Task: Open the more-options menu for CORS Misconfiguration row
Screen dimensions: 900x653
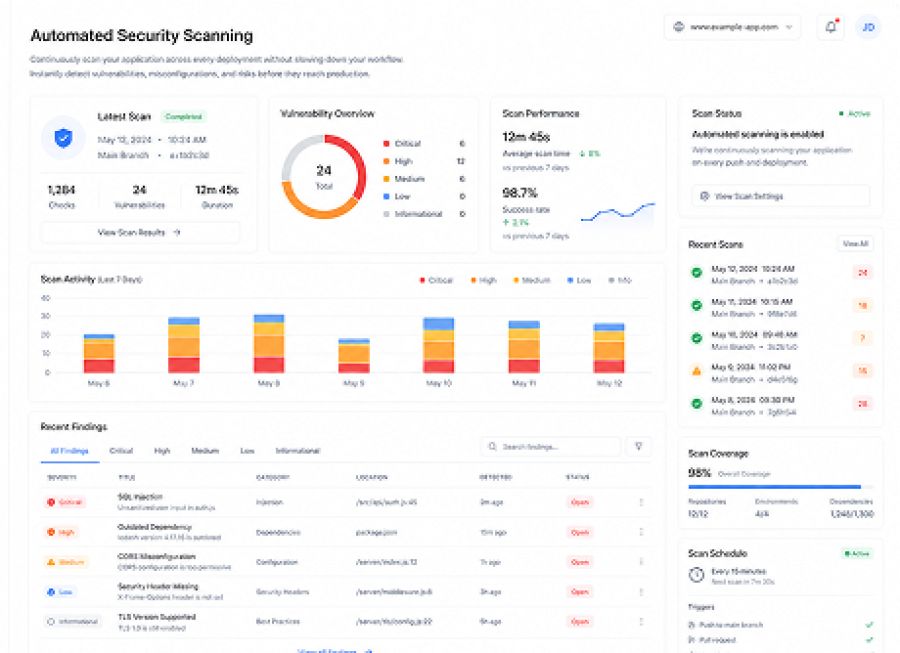Action: tap(641, 562)
